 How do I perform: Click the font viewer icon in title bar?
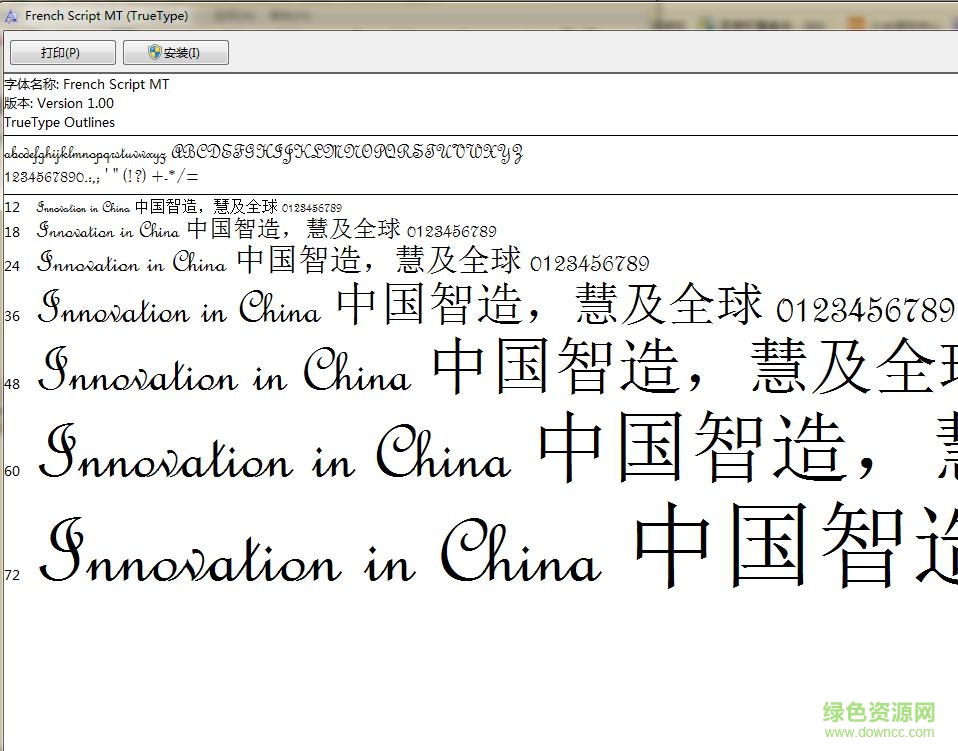[12, 16]
